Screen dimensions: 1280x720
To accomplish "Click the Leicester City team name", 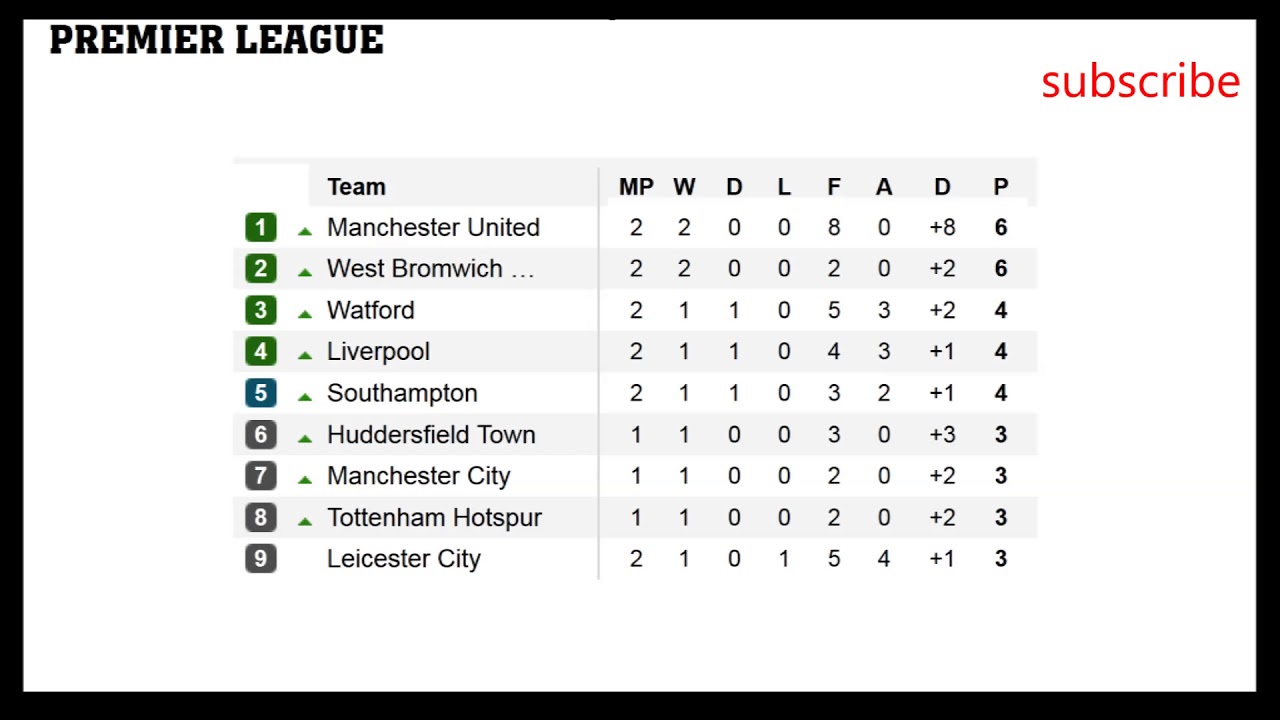I will point(404,559).
